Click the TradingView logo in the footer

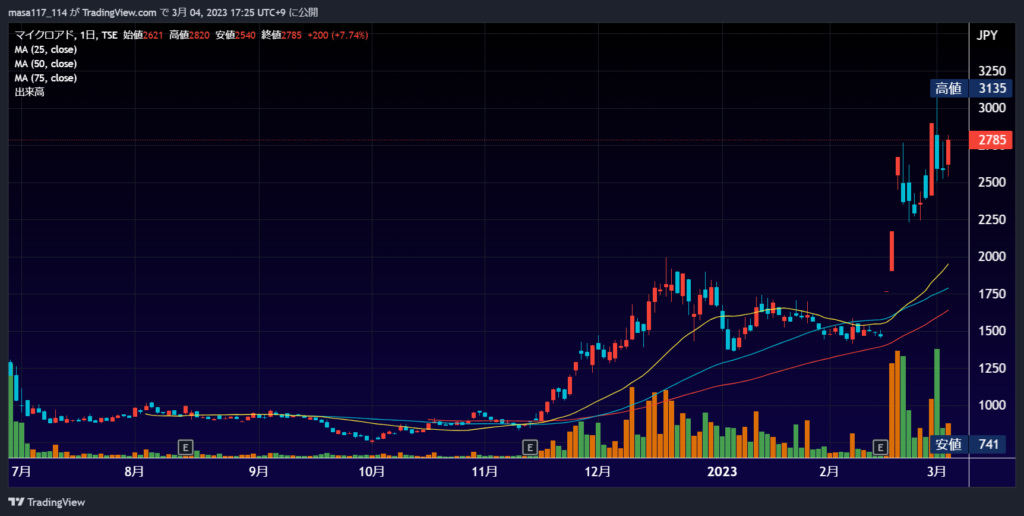[x=46, y=502]
